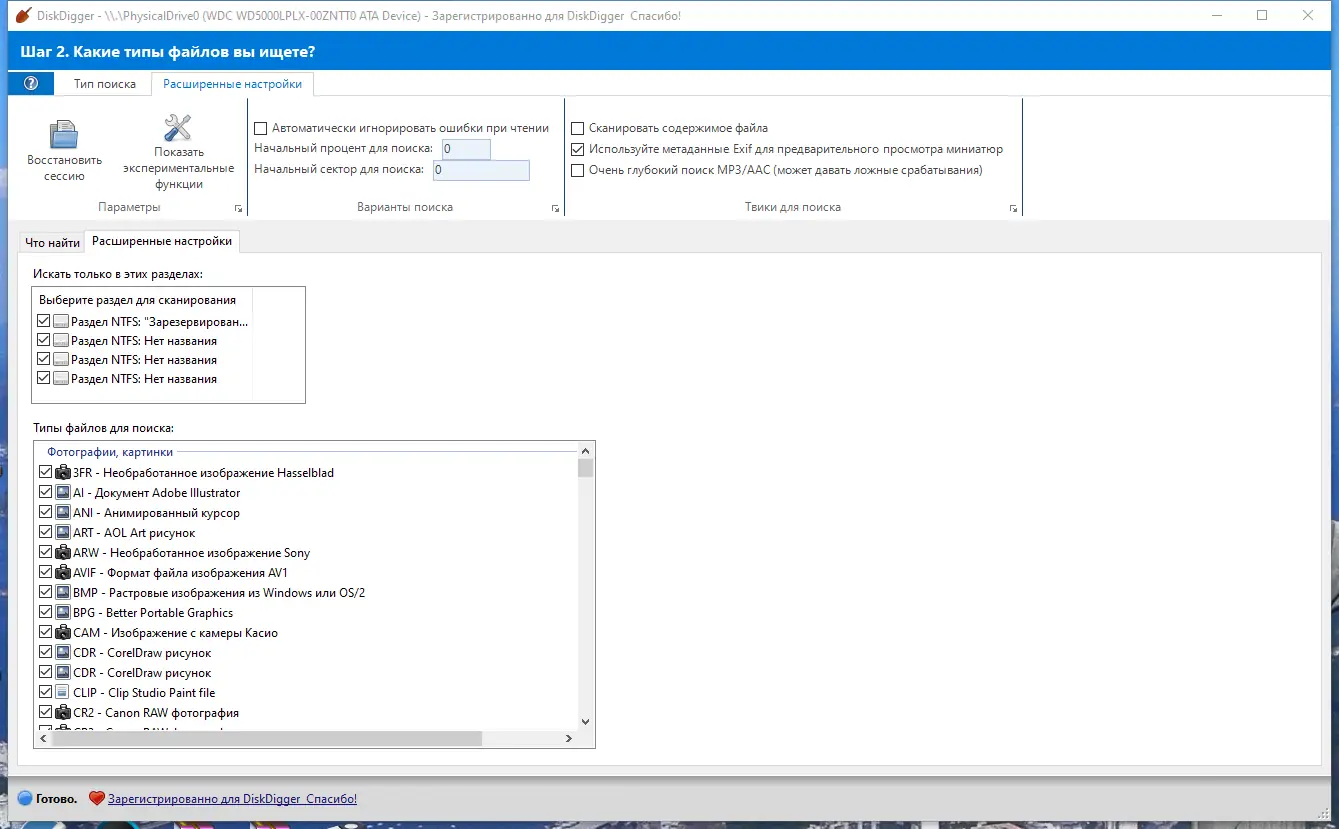Uncheck the CLIP Studio Paint checkbox
The image size is (1339, 829).
coord(45,692)
